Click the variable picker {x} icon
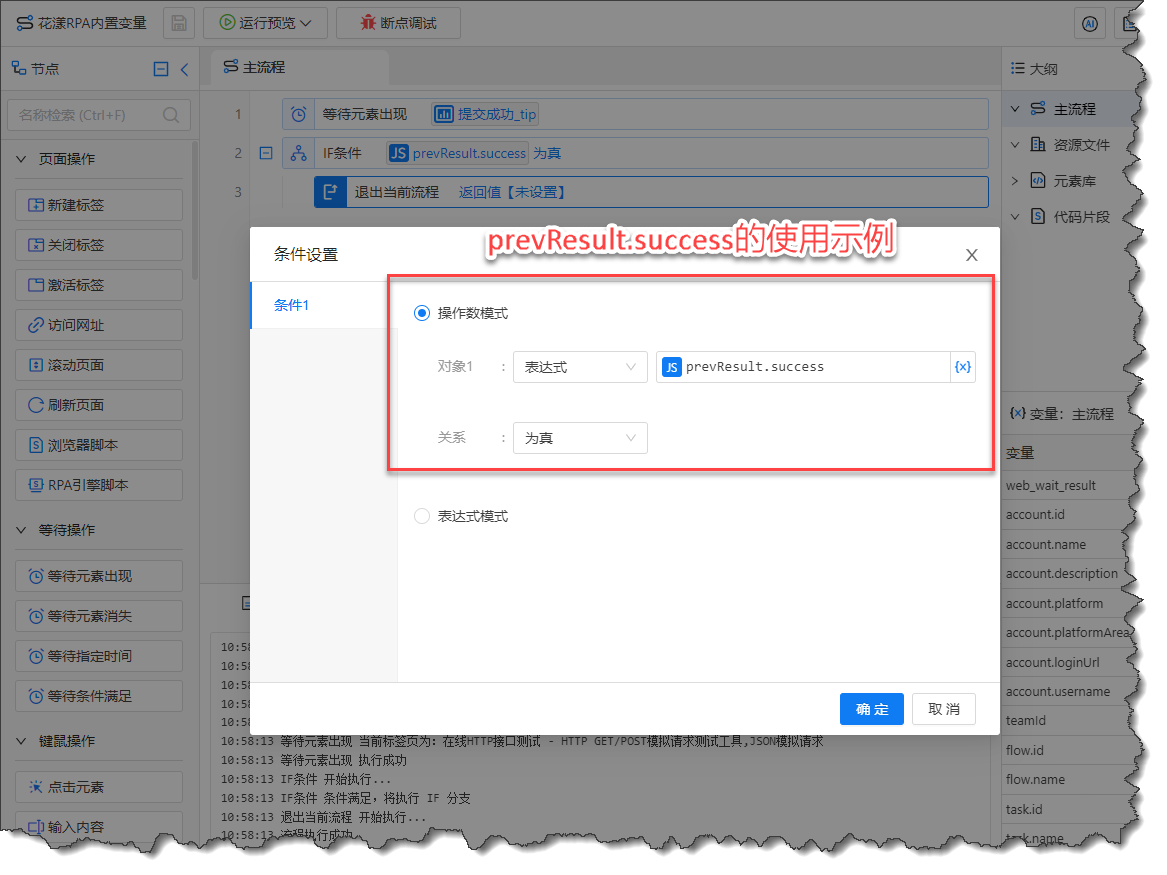The width and height of the screenshot is (1167, 875). point(962,367)
